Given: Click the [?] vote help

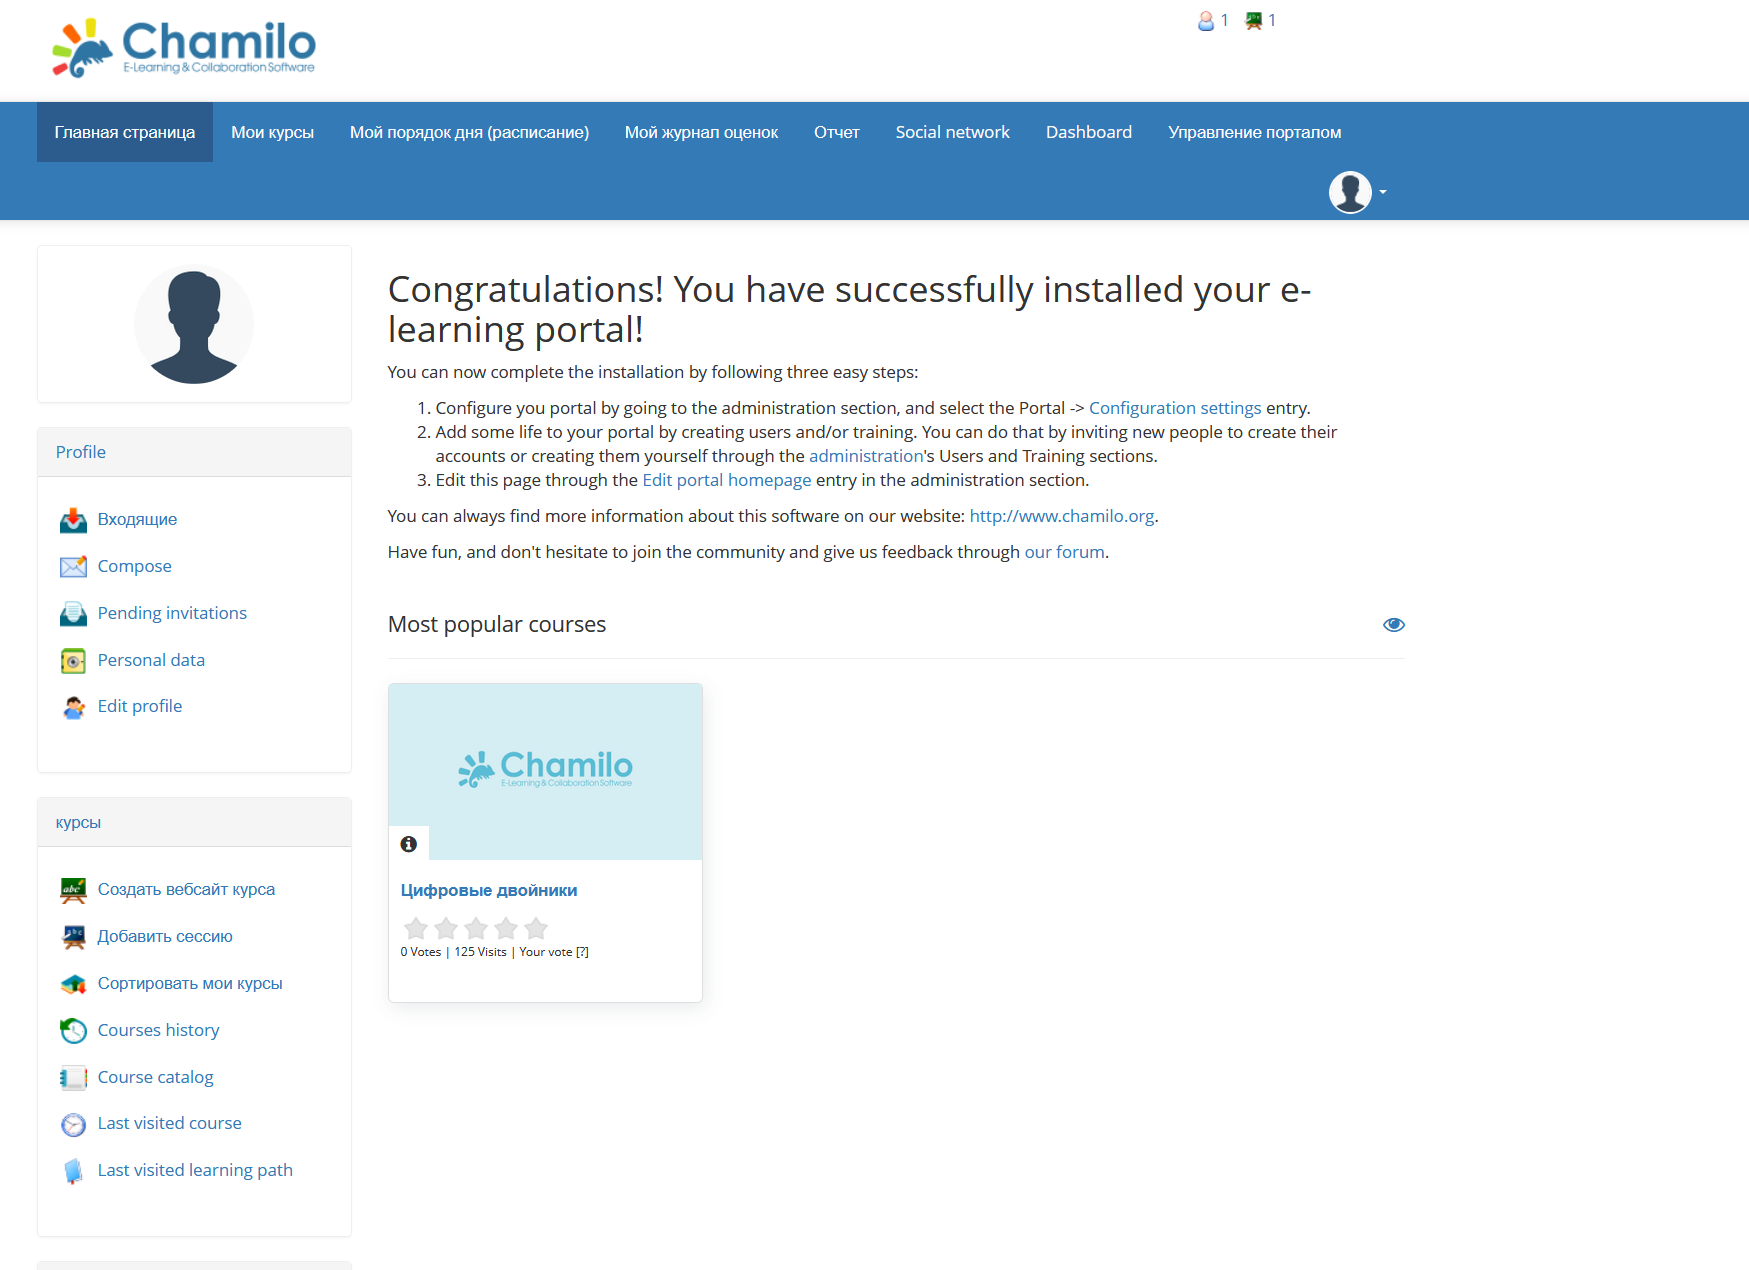Looking at the screenshot, I should pos(582,952).
